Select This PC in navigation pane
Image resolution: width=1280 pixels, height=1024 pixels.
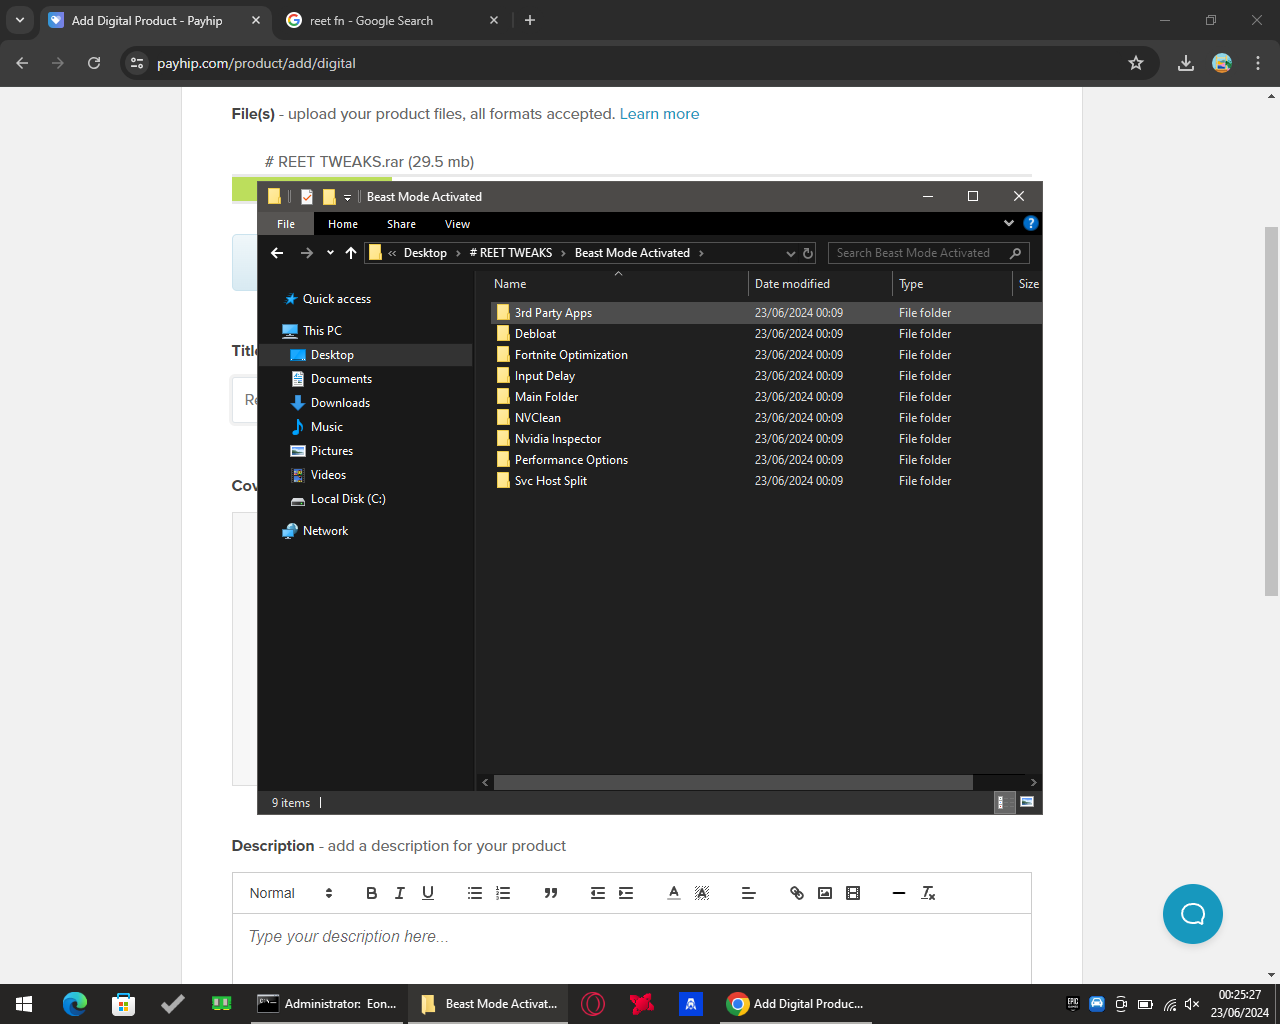(x=322, y=331)
